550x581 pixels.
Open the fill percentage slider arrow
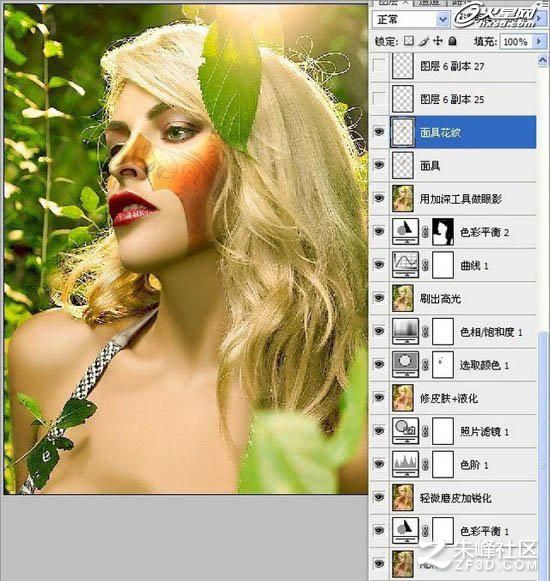(x=539, y=41)
